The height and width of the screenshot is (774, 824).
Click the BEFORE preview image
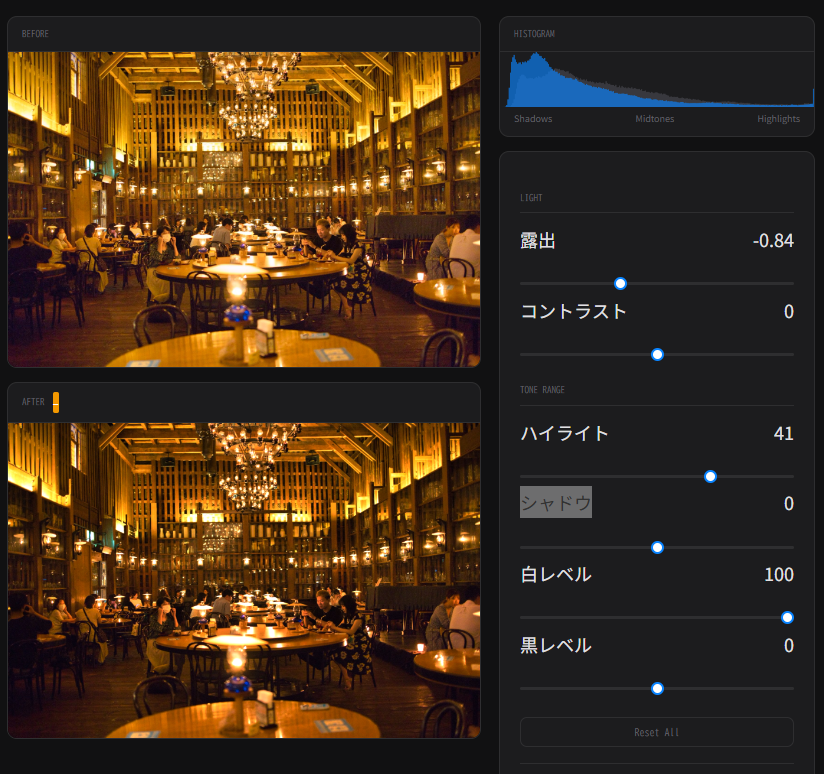(244, 209)
